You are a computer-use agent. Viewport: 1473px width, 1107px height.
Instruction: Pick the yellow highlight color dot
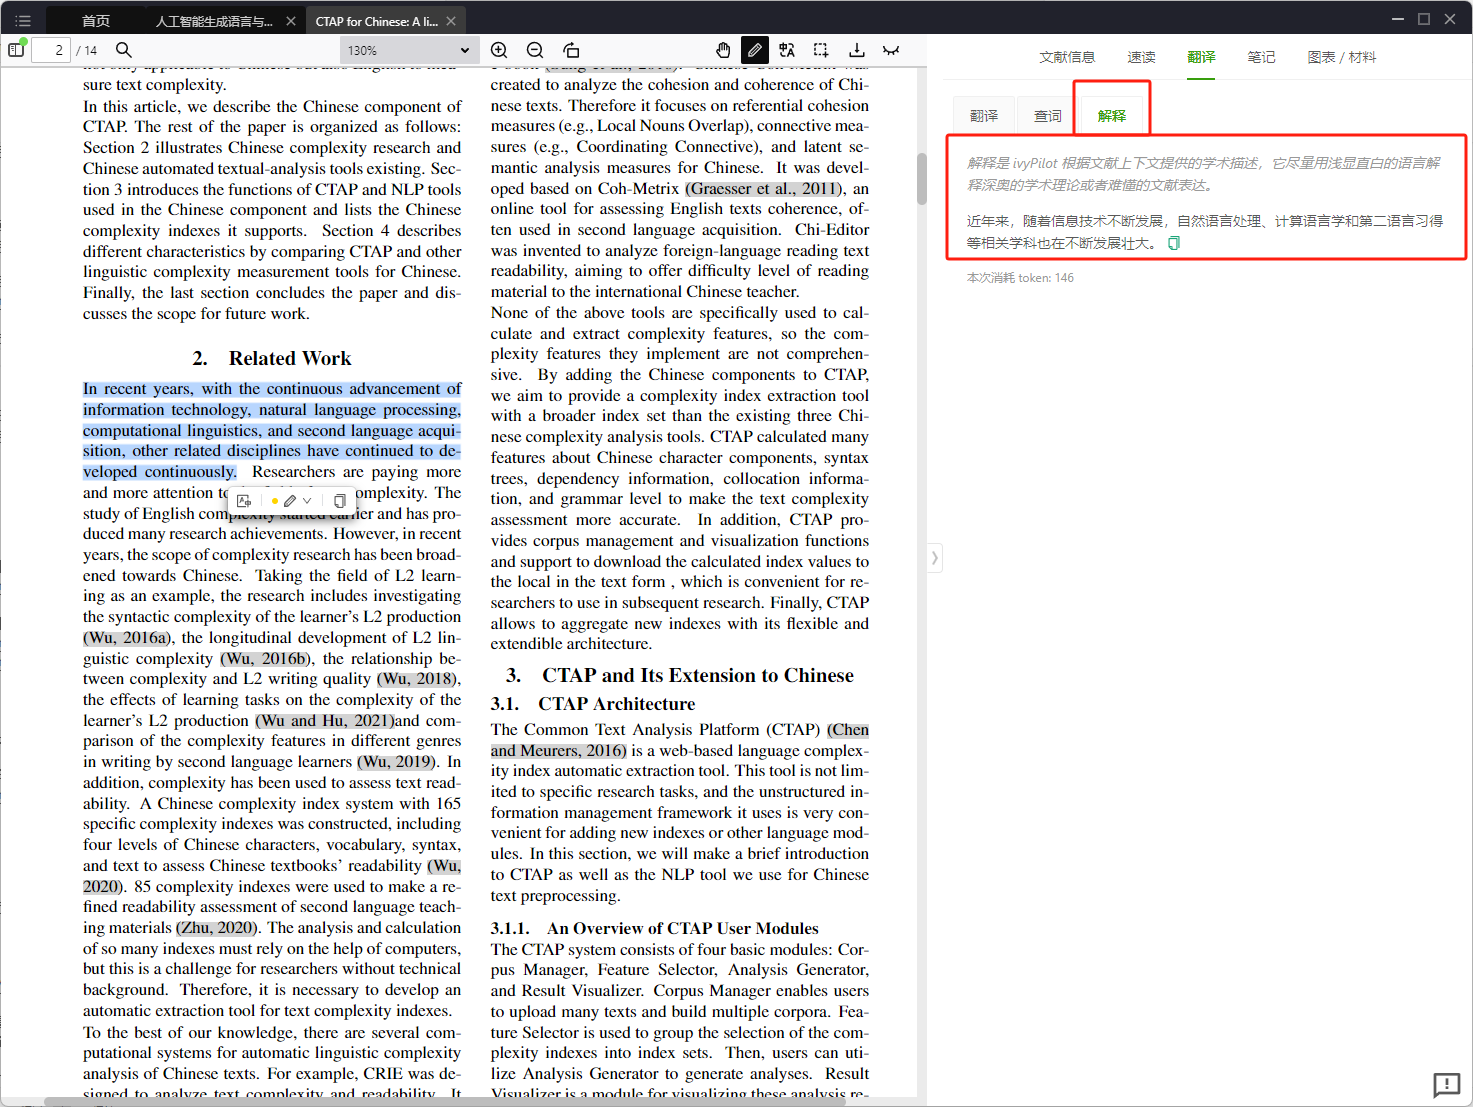[x=274, y=501]
